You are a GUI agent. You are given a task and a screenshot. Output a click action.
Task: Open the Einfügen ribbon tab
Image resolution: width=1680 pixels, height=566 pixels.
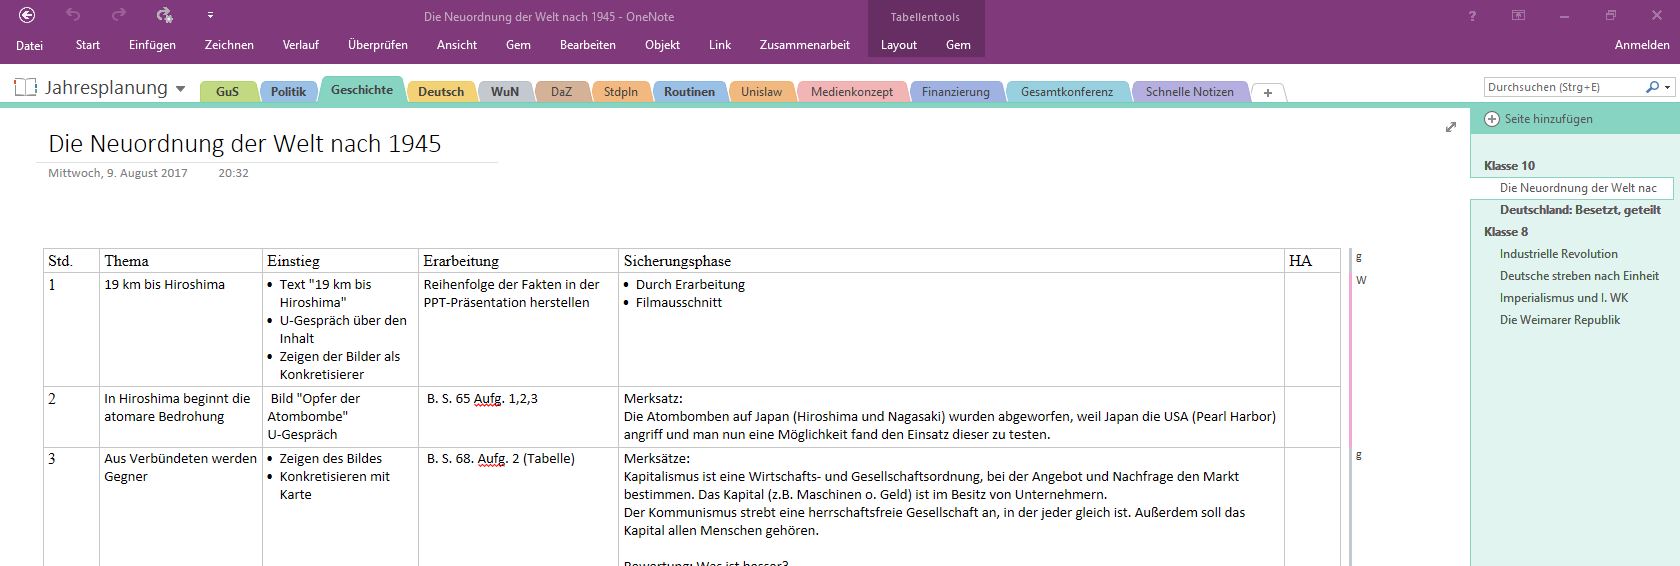pos(152,45)
